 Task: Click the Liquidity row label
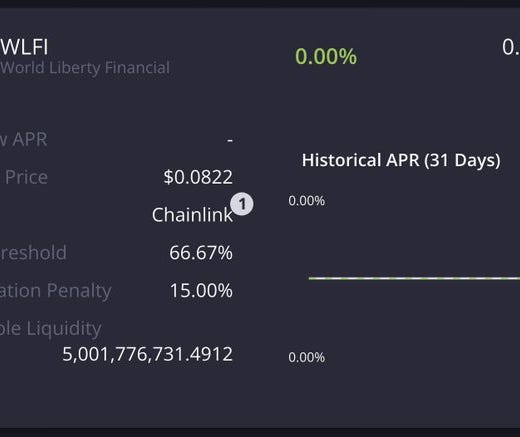point(50,329)
